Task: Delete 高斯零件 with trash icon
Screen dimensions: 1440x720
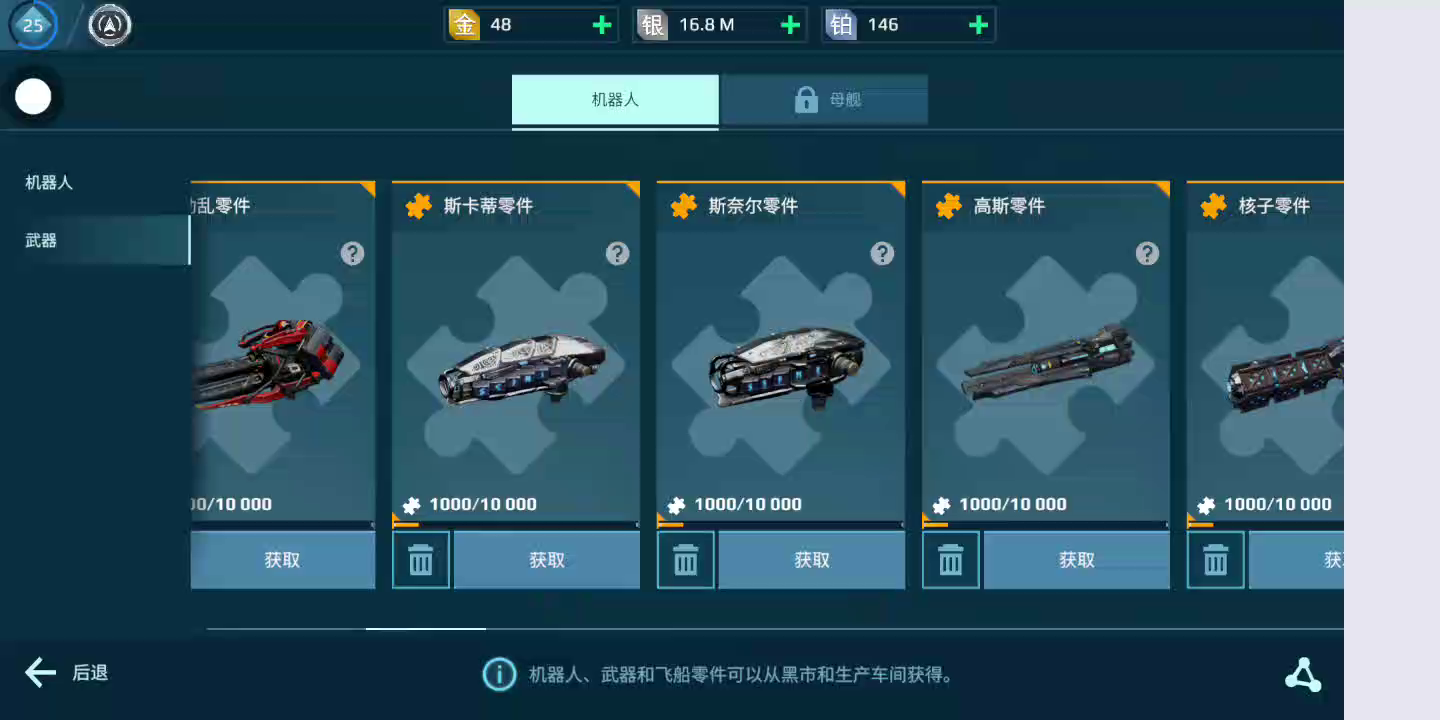Action: coord(951,560)
